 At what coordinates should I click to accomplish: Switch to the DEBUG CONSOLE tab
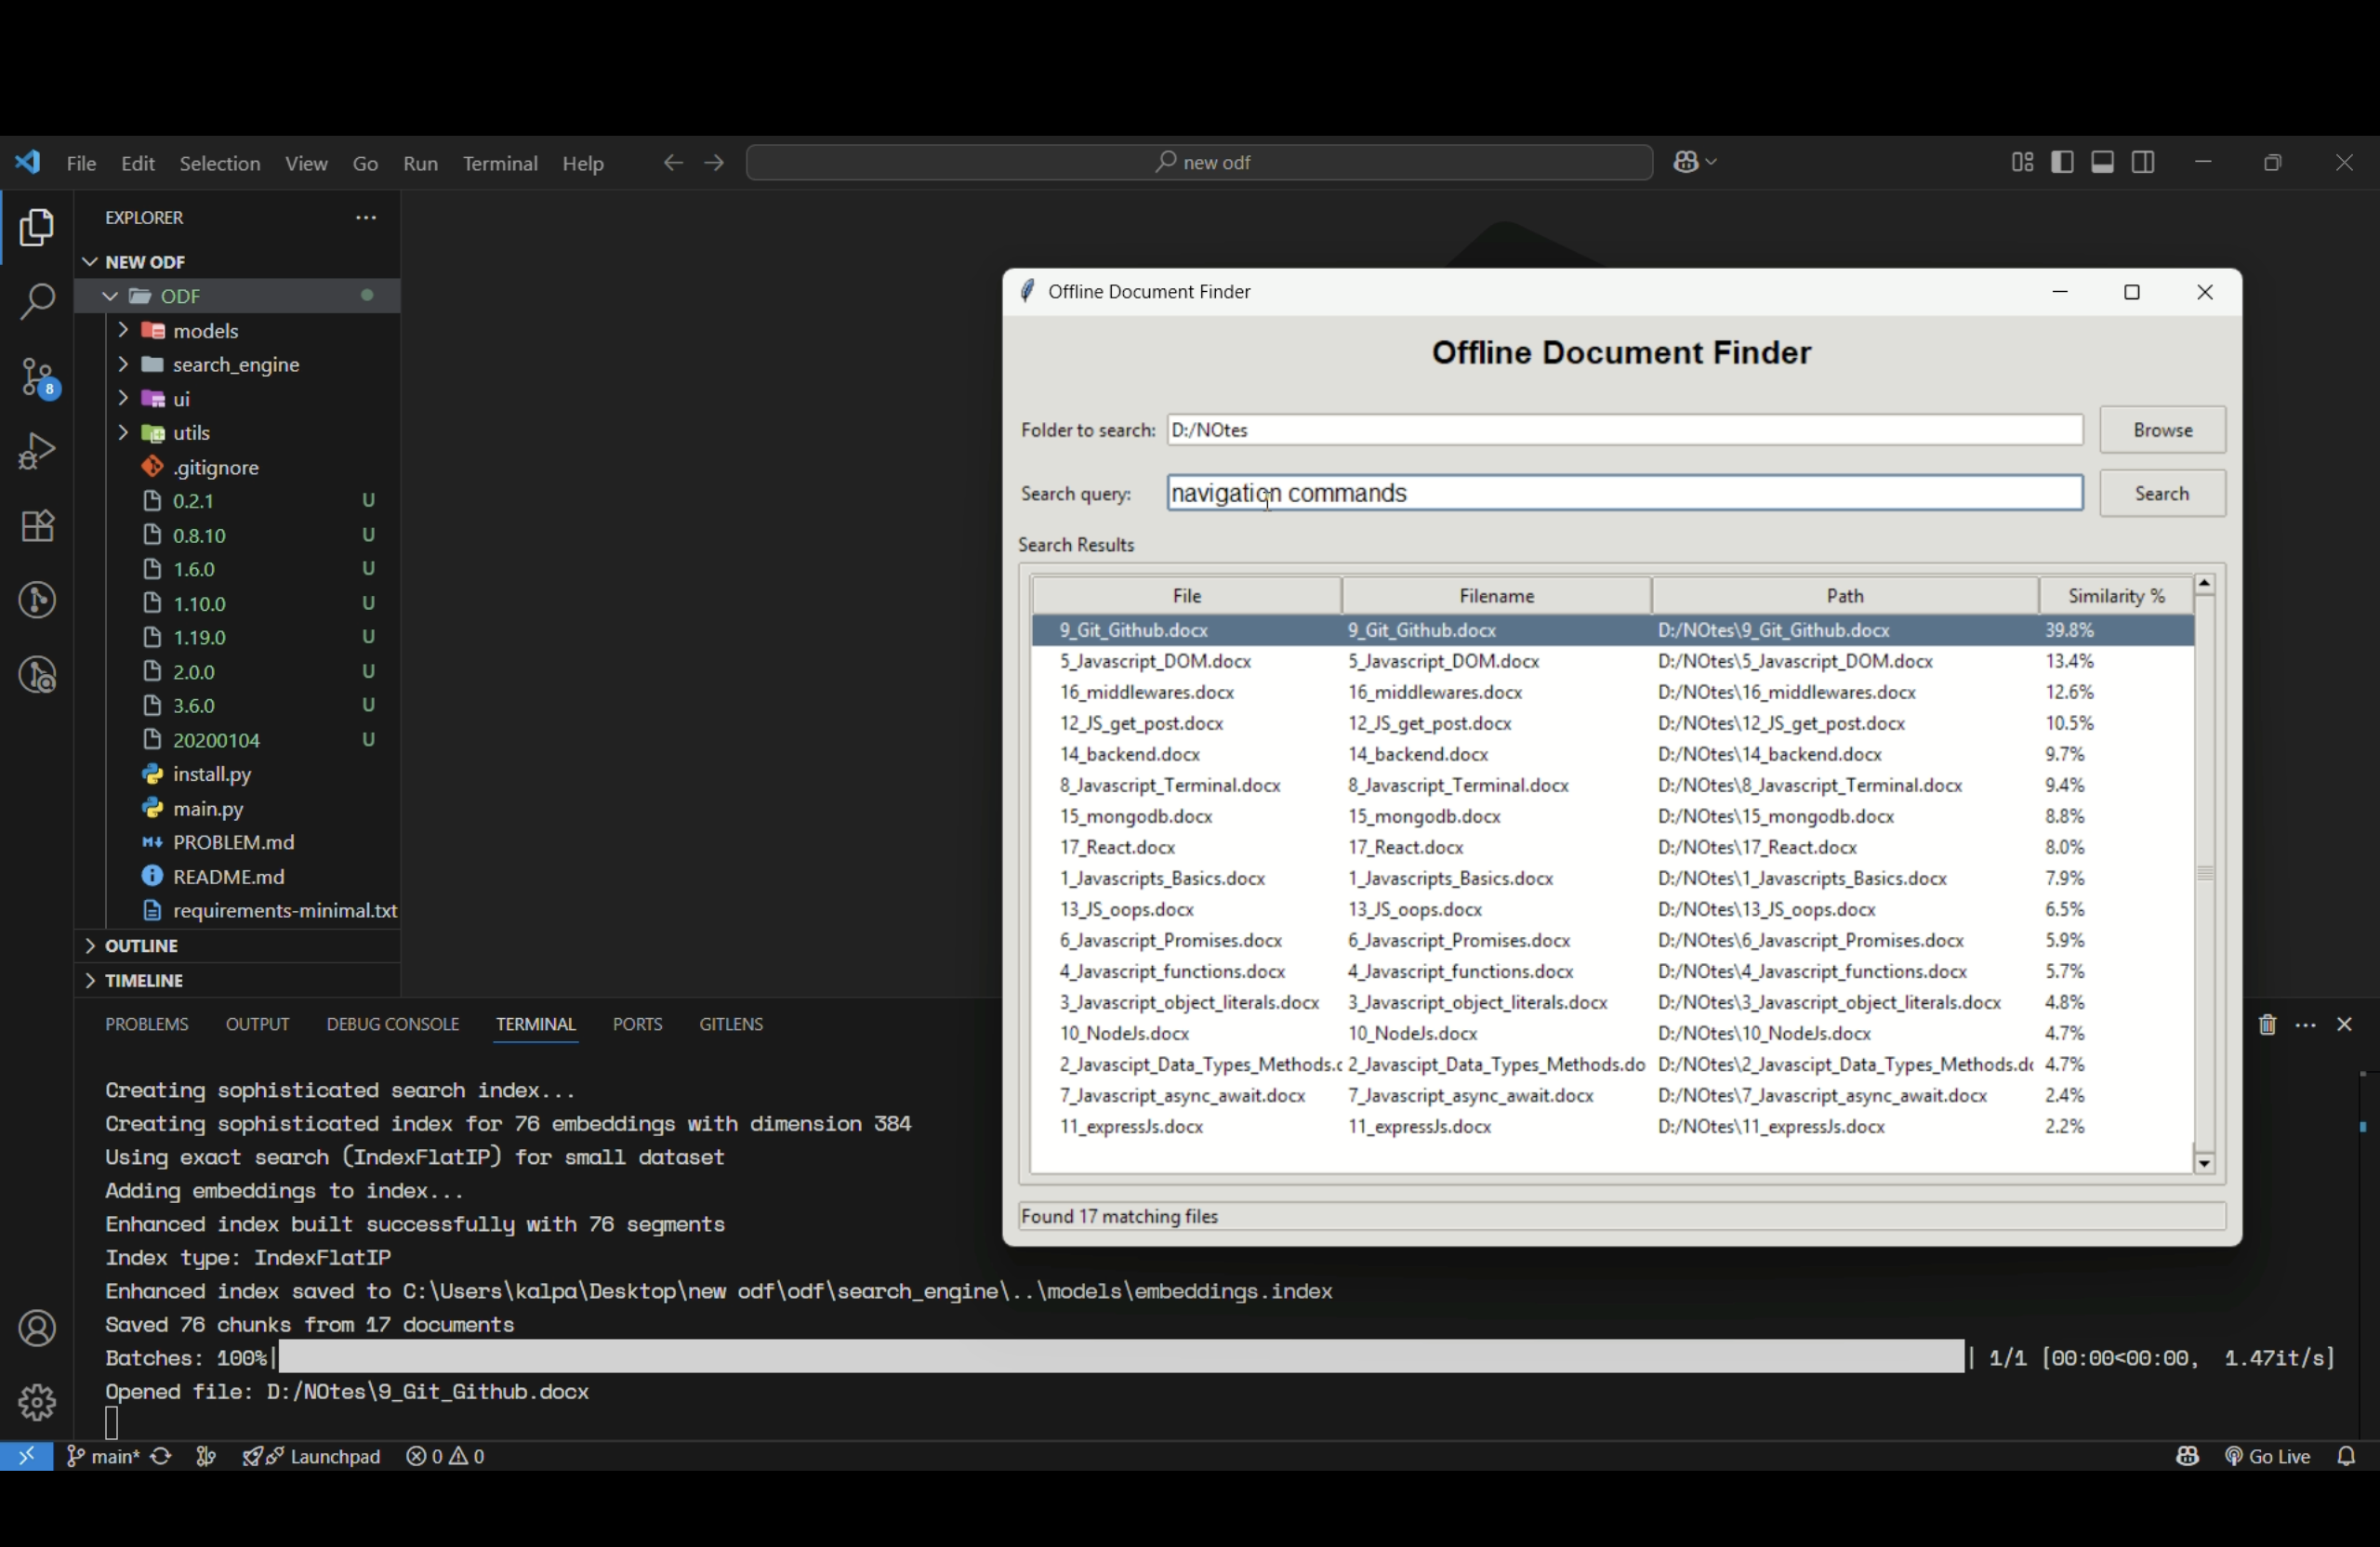[393, 1024]
